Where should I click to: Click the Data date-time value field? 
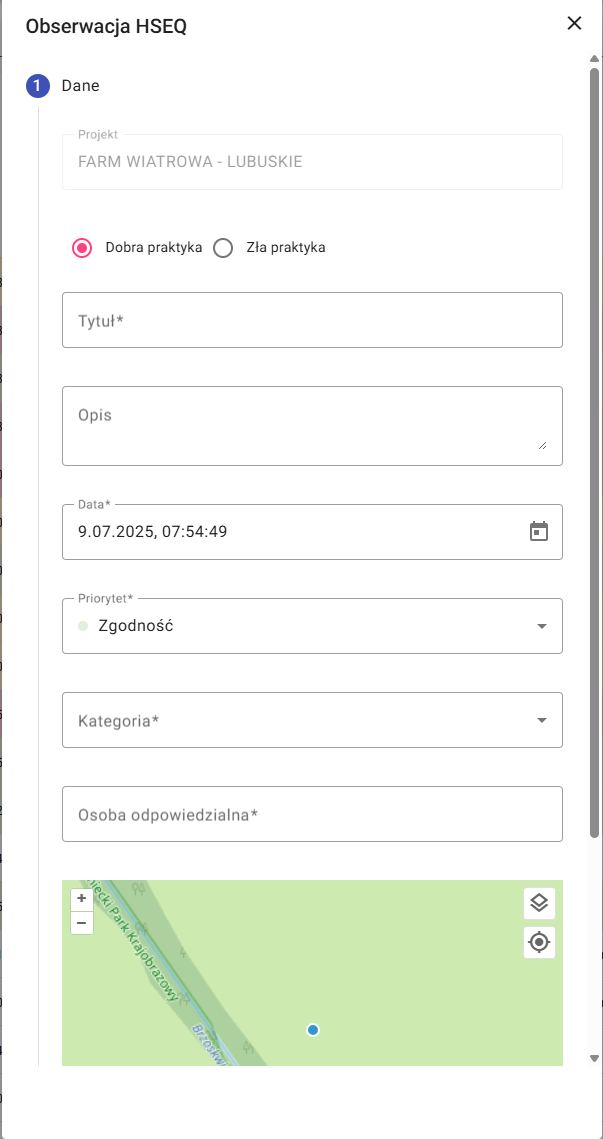pyautogui.click(x=290, y=531)
